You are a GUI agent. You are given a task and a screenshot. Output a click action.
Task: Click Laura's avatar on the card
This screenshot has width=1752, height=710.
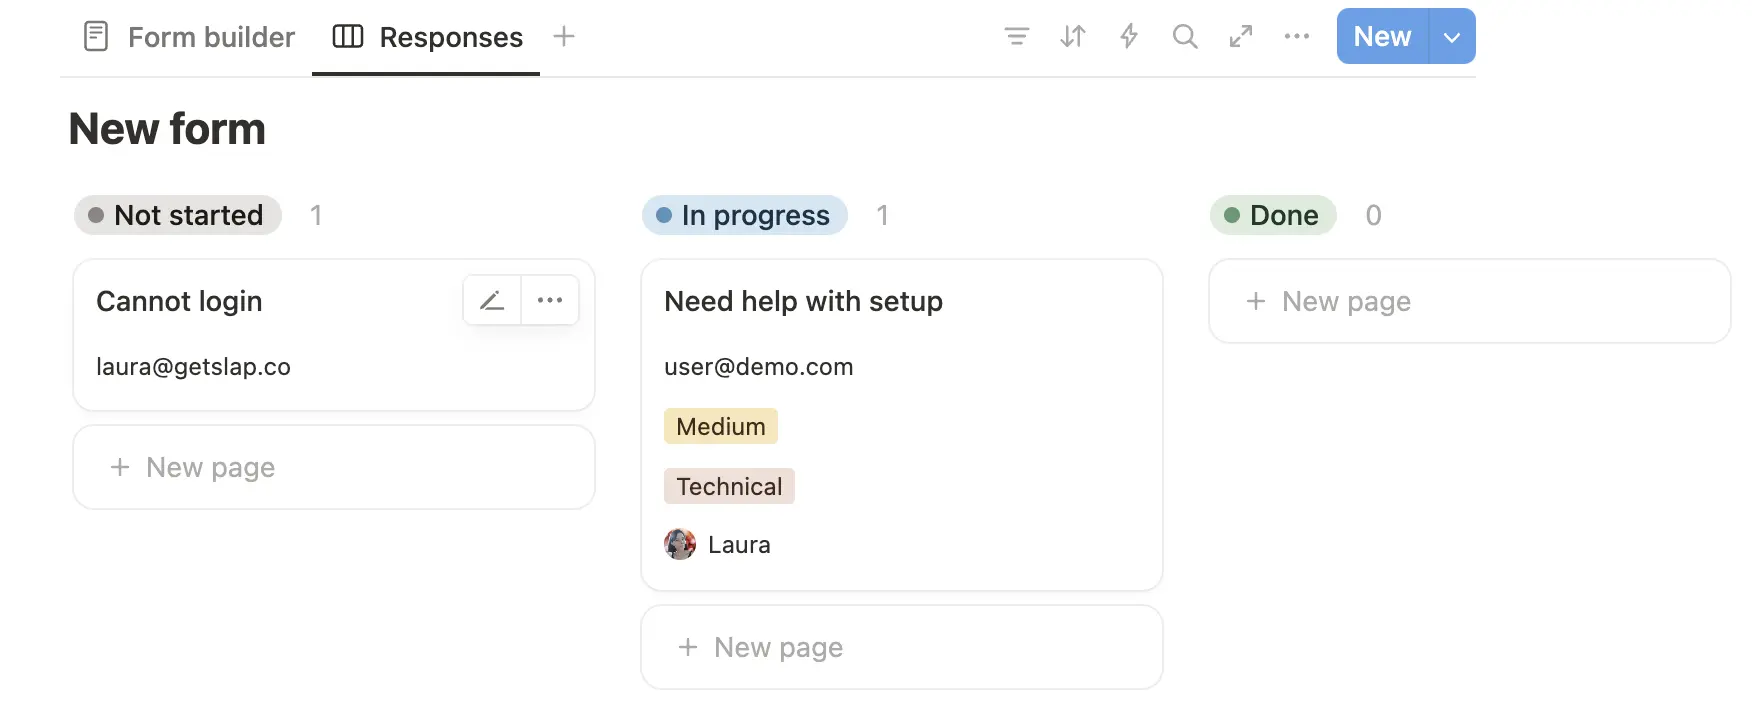pyautogui.click(x=680, y=544)
